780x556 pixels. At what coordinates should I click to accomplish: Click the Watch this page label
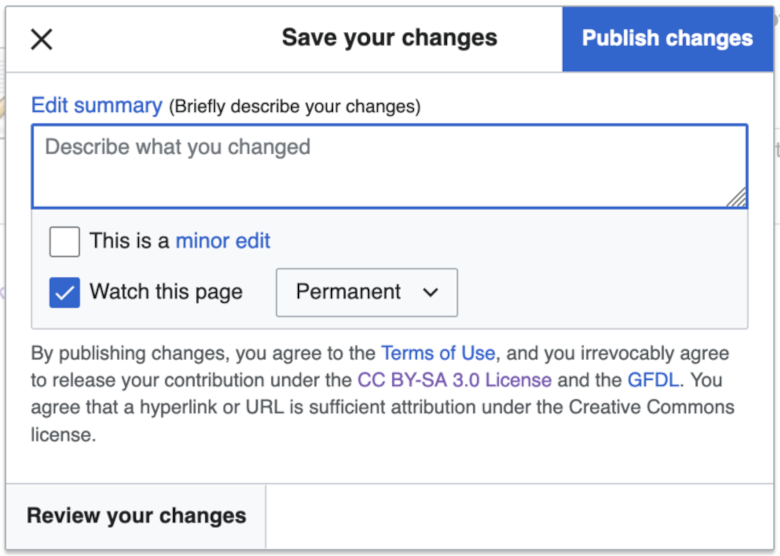pyautogui.click(x=166, y=292)
